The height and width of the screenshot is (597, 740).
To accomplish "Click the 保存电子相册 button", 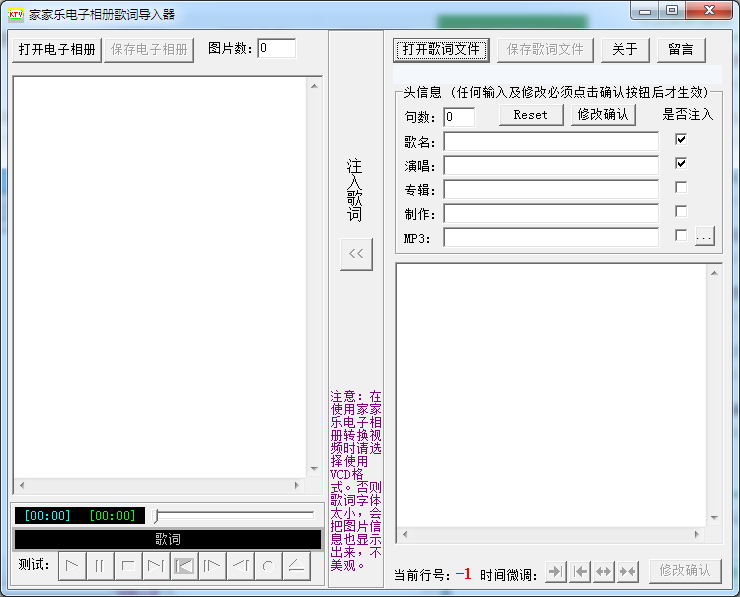I will click(x=149, y=50).
